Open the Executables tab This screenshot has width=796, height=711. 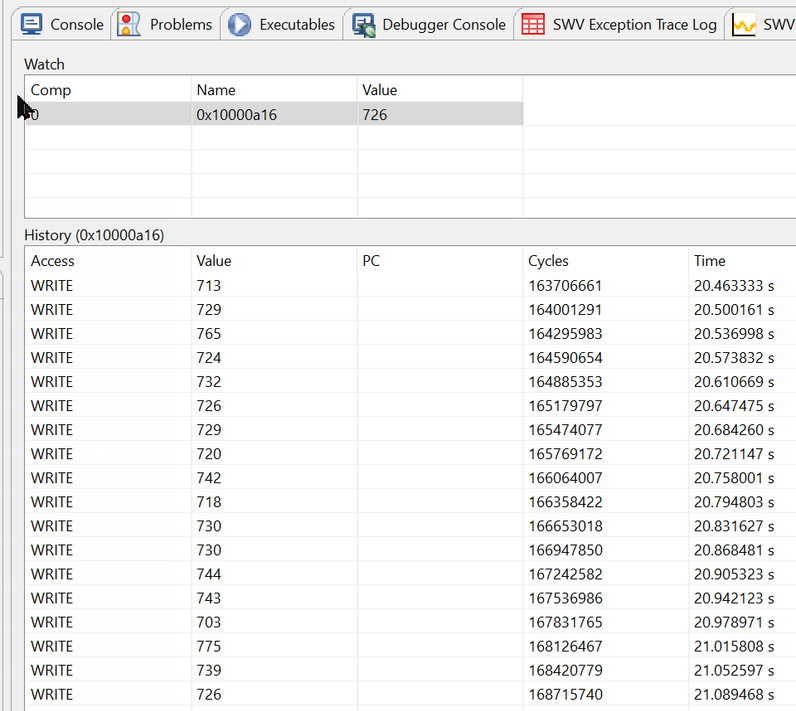click(282, 24)
